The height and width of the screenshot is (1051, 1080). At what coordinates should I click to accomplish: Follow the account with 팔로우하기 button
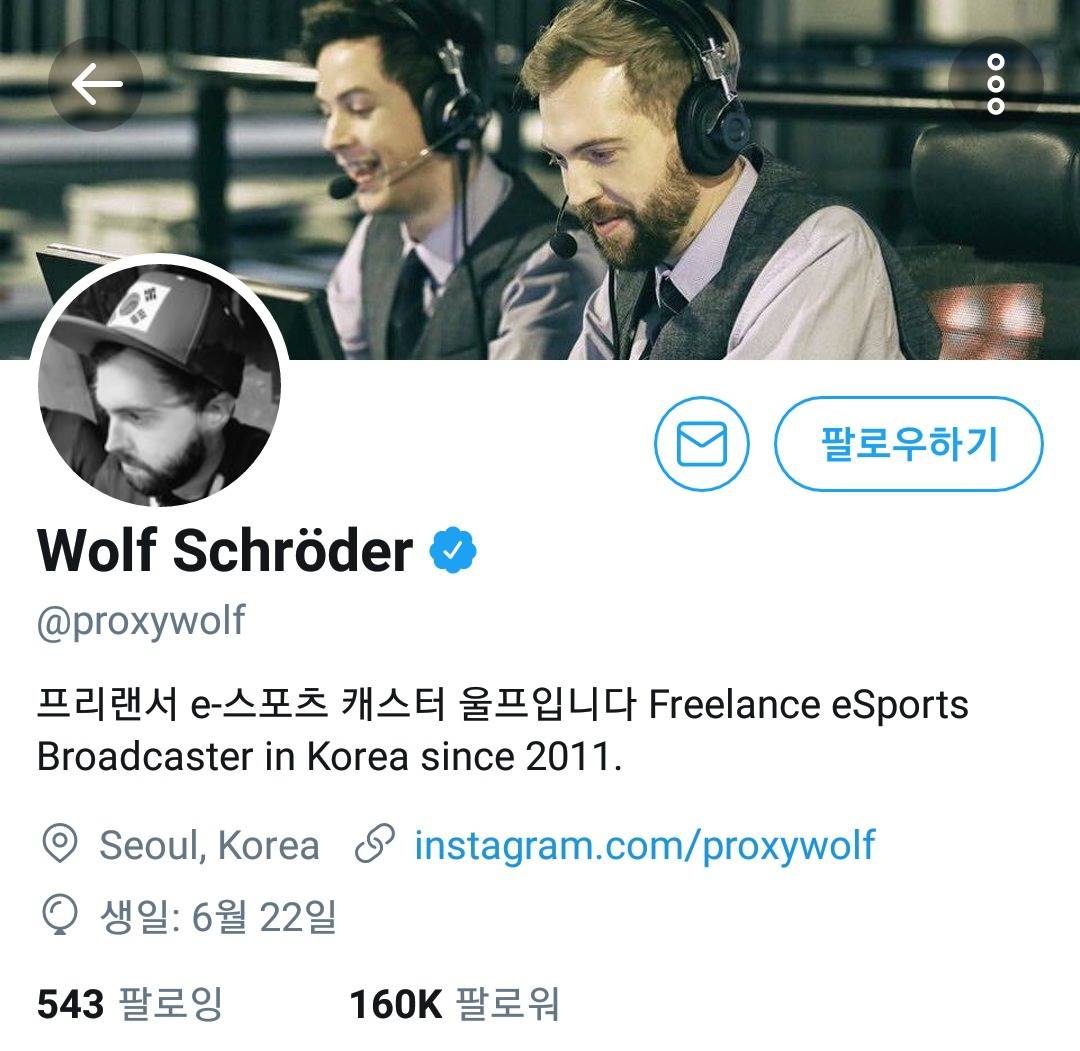click(908, 444)
